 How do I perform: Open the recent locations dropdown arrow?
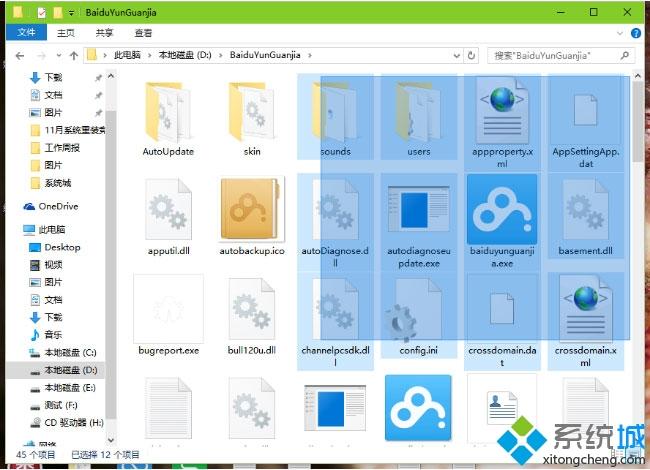pos(58,56)
